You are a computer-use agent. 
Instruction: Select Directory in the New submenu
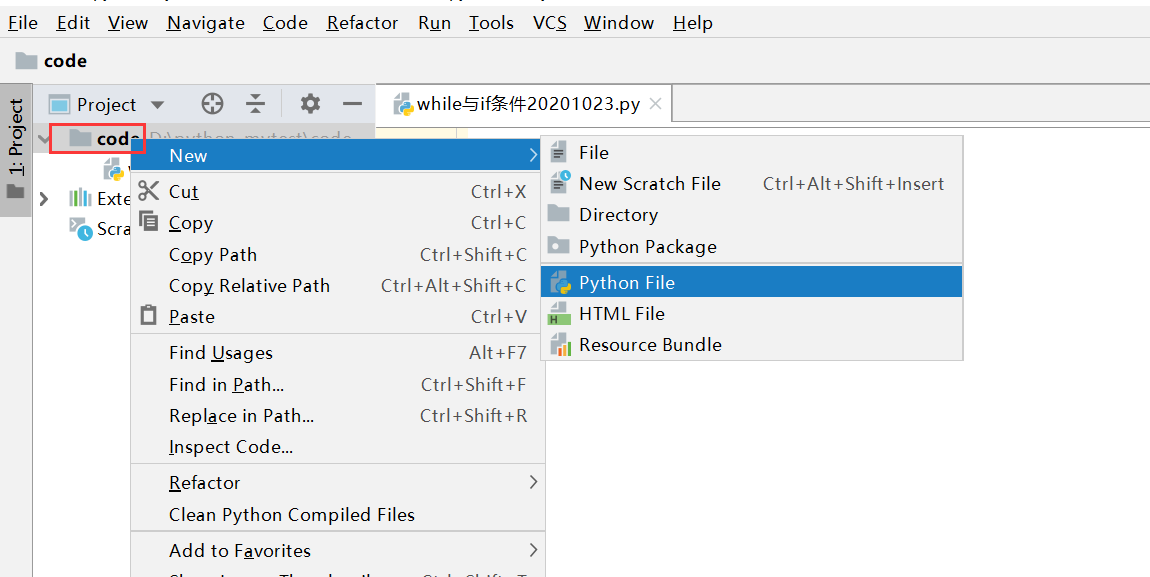click(618, 214)
